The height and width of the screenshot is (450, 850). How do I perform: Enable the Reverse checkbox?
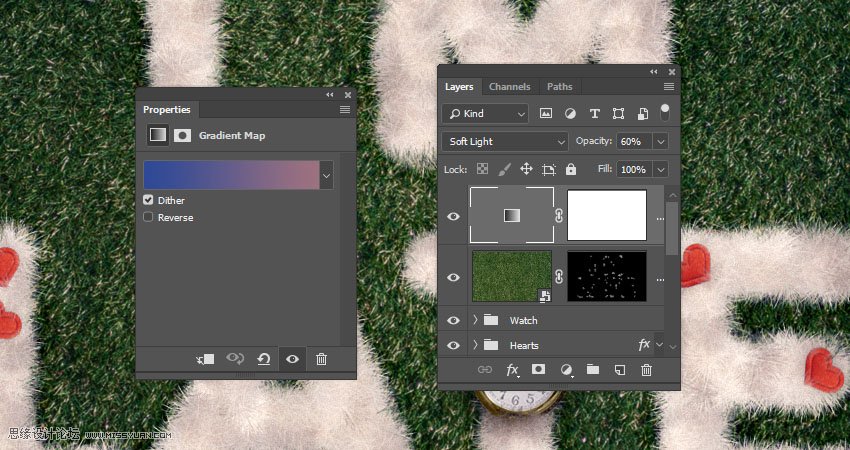pyautogui.click(x=149, y=217)
